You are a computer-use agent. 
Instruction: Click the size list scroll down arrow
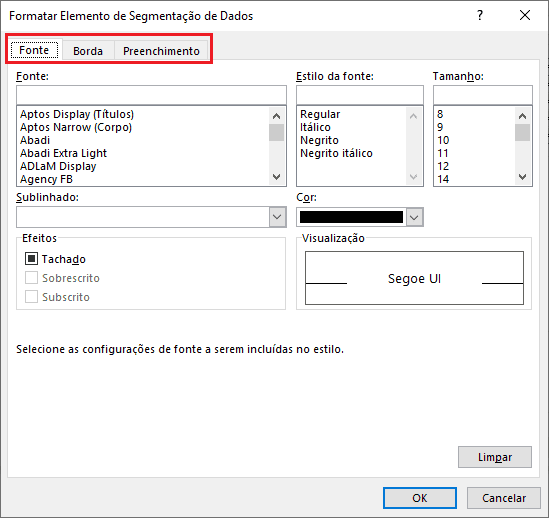point(522,177)
